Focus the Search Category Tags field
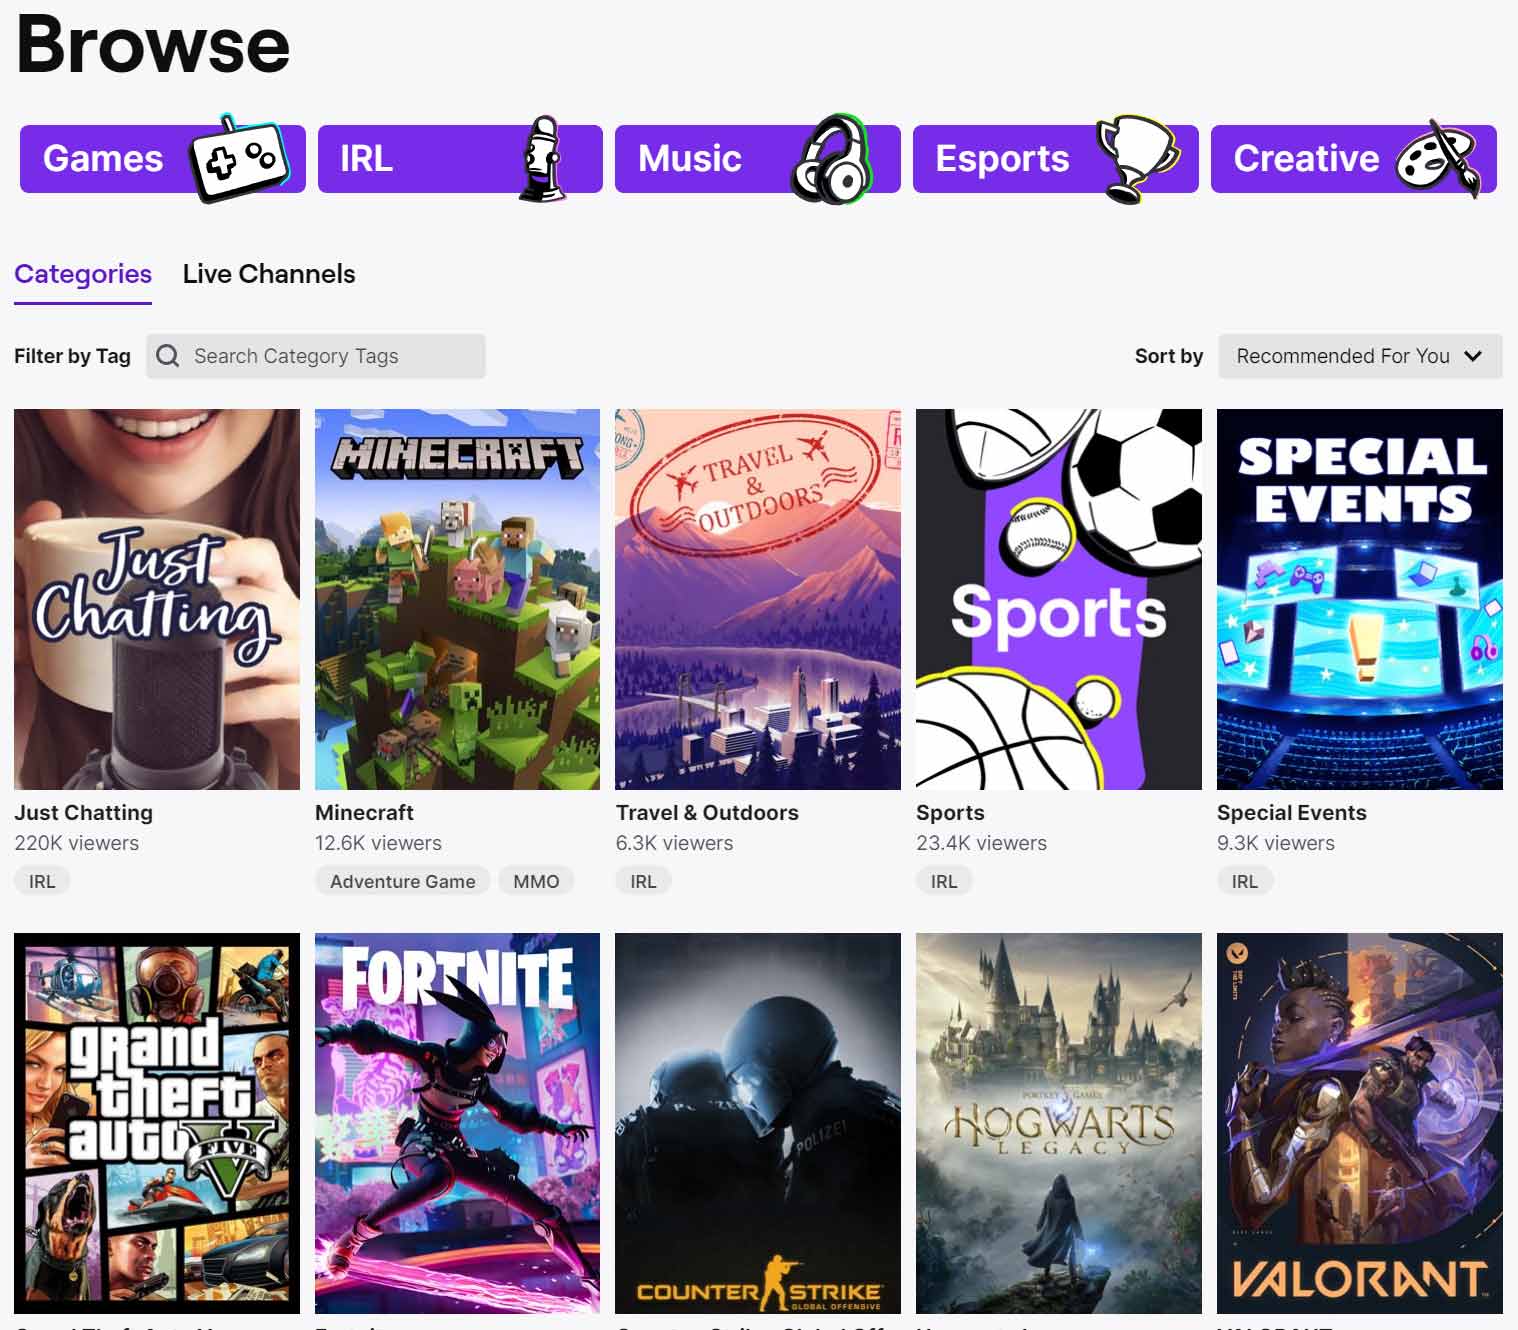 coord(316,356)
